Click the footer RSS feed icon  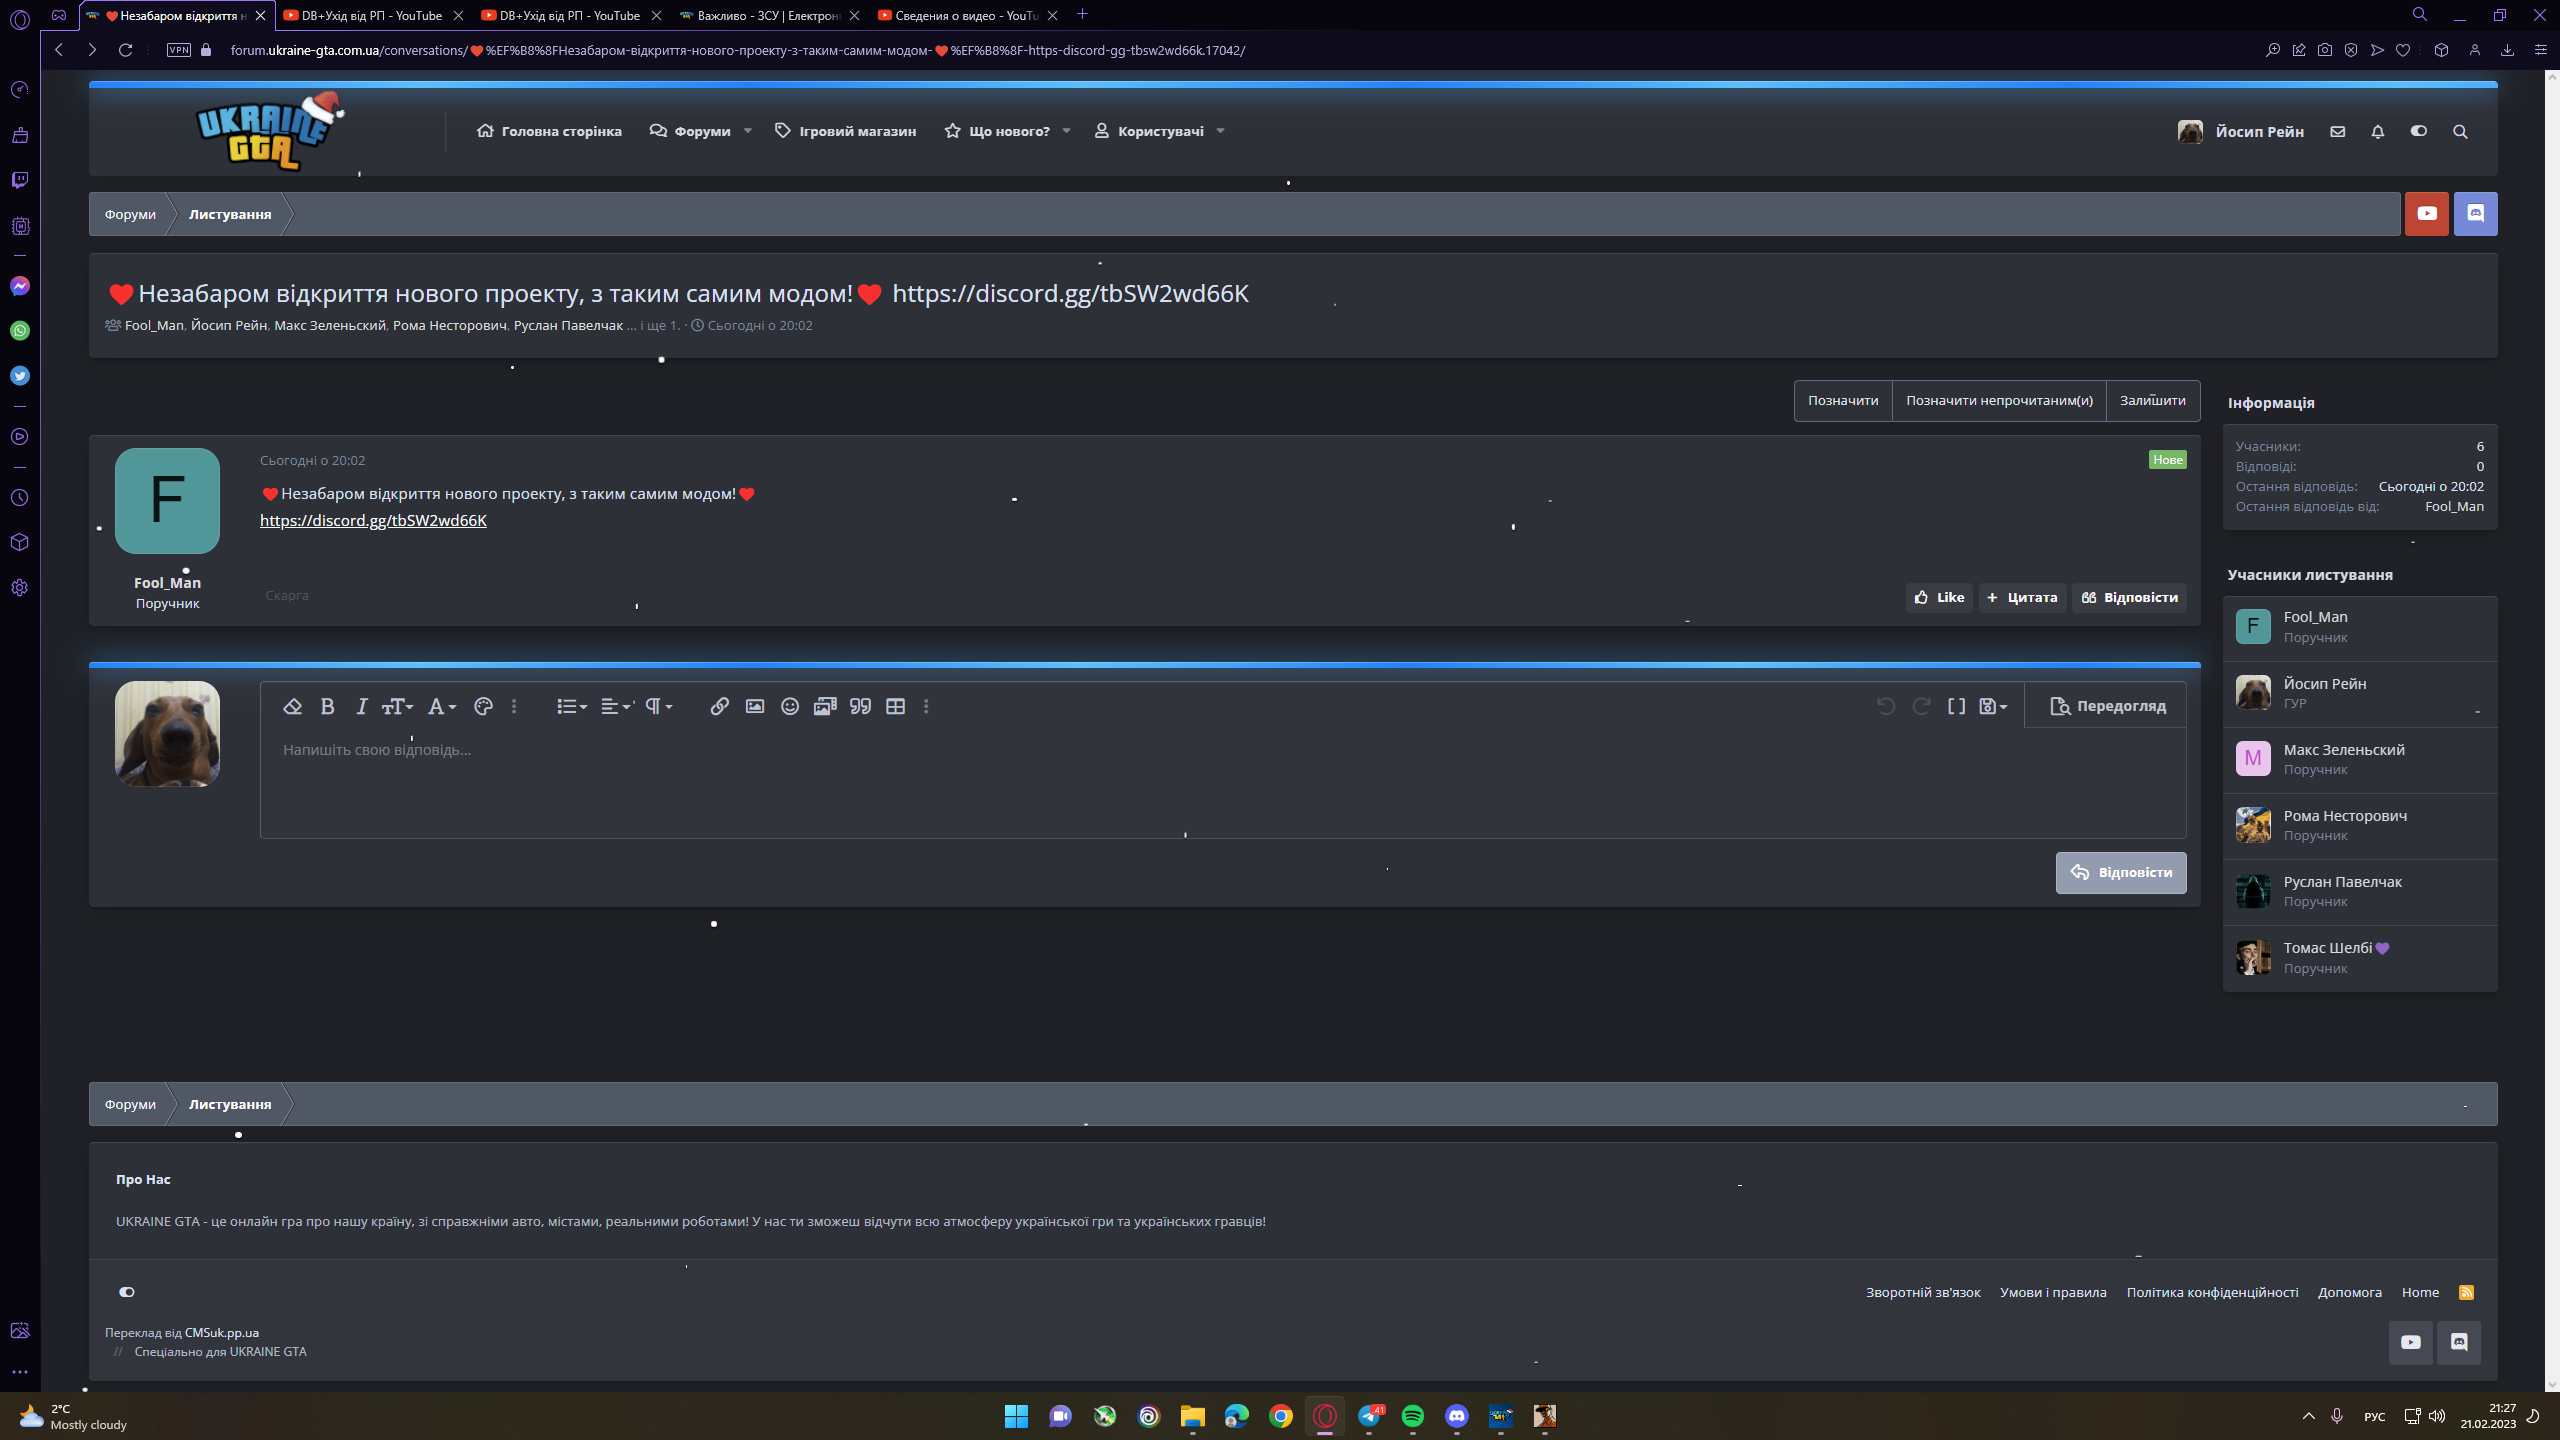pos(2466,1292)
